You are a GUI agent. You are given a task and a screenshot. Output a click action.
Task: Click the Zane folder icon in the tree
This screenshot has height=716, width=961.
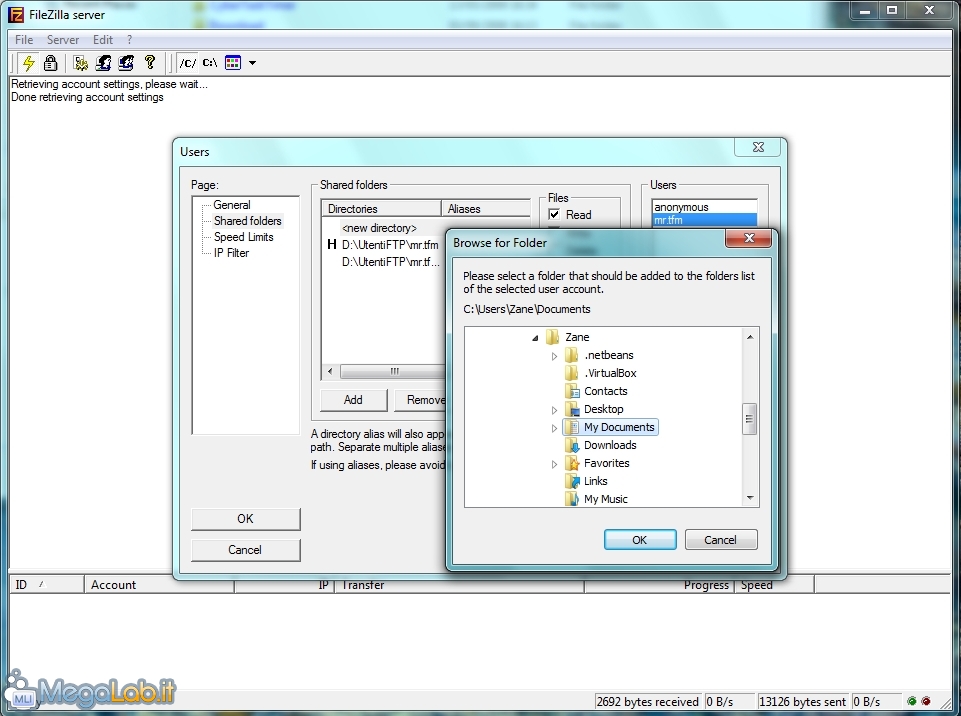click(x=552, y=337)
